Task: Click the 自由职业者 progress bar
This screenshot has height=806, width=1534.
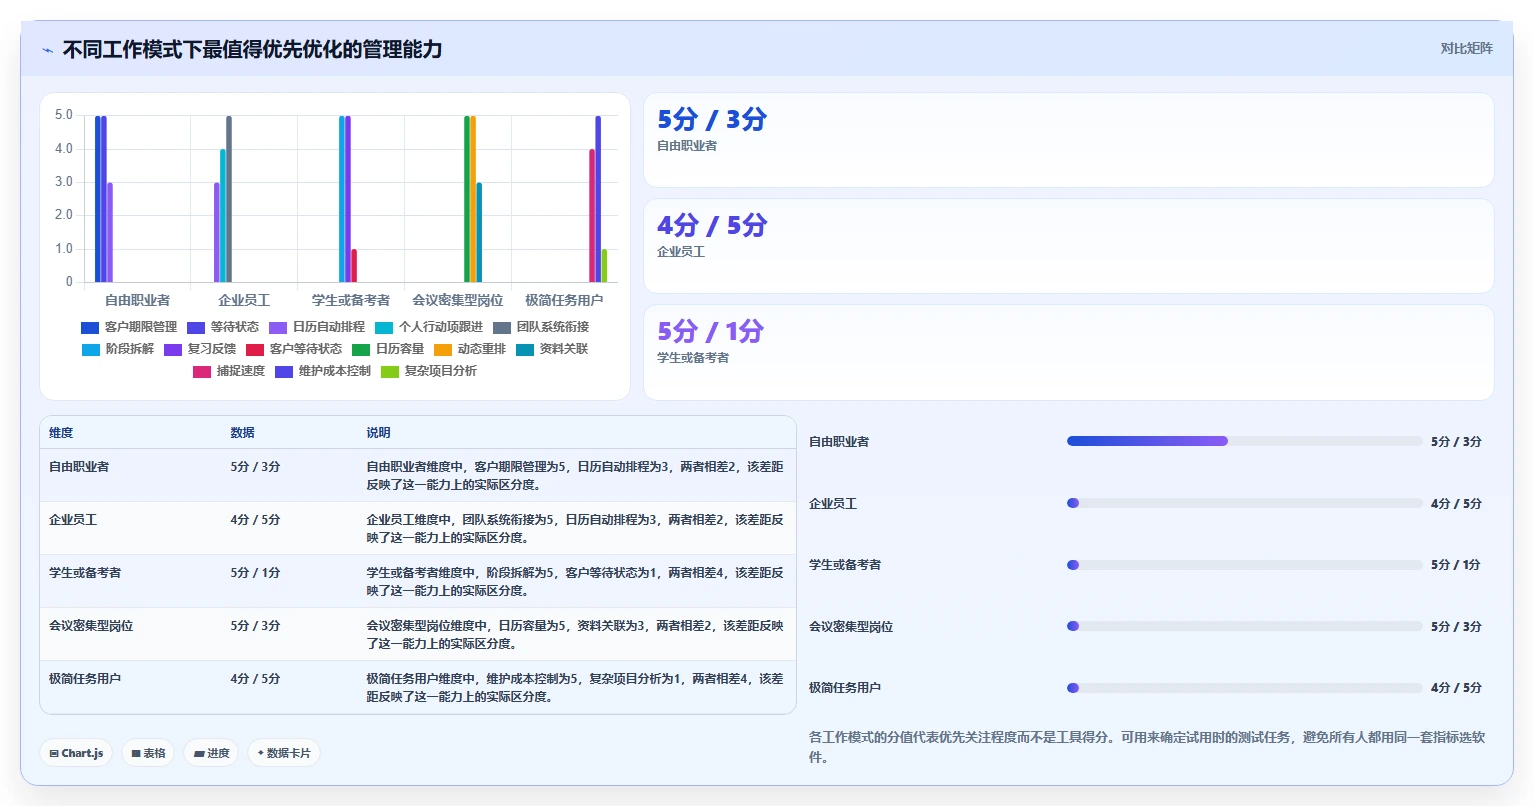Action: 1244,441
